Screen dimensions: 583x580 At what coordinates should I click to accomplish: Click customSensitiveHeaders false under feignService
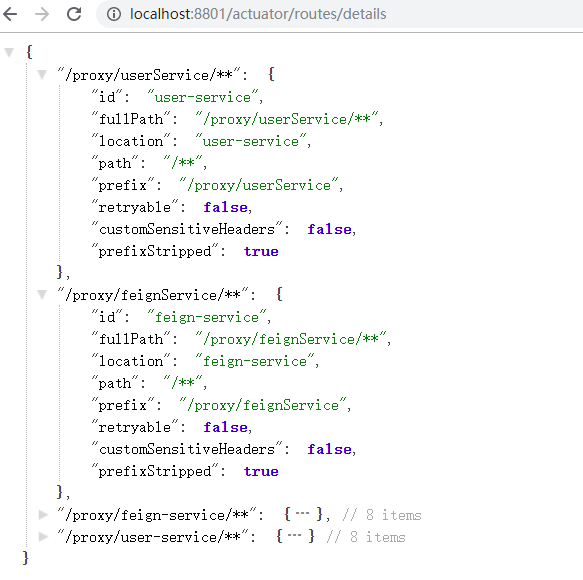click(x=329, y=449)
